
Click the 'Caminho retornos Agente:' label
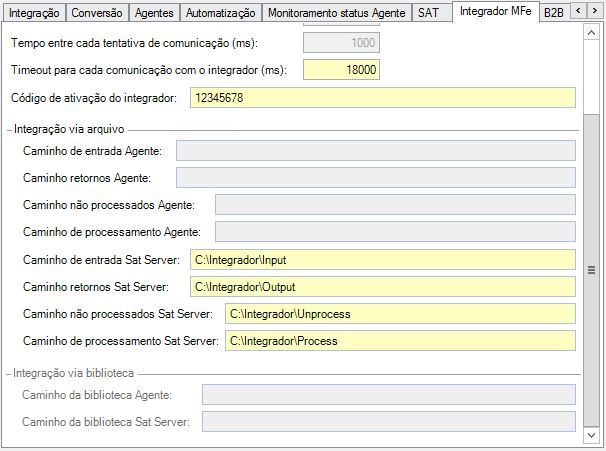[x=87, y=178]
